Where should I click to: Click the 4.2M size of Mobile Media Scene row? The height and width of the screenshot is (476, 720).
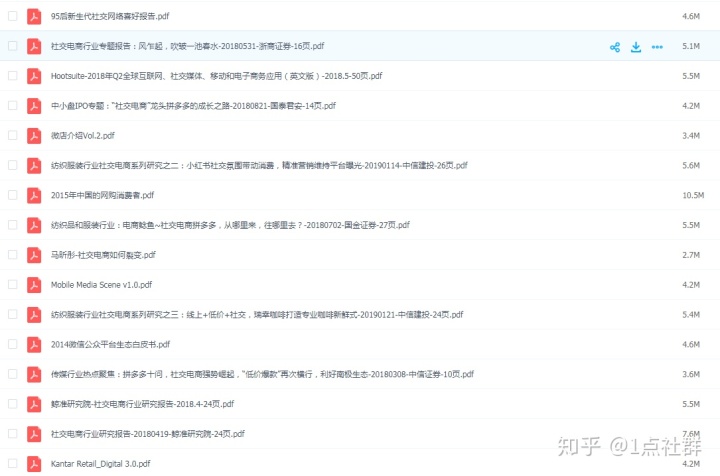coord(691,285)
